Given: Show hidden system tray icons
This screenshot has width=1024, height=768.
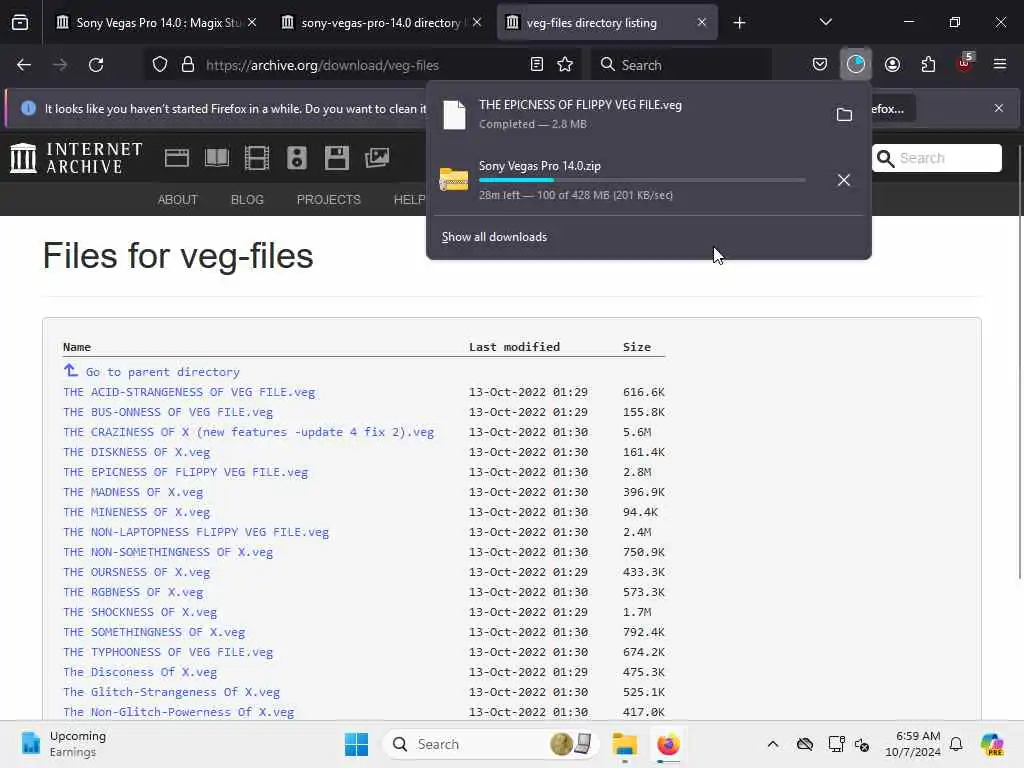Looking at the screenshot, I should pyautogui.click(x=773, y=744).
